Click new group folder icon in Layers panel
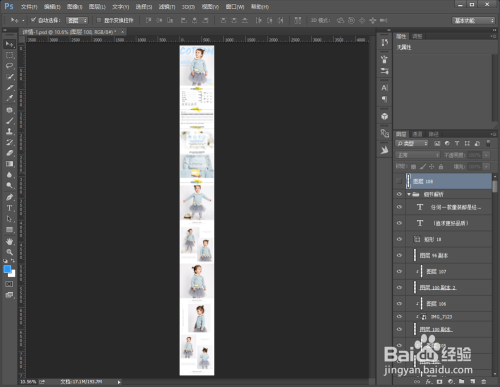500x387 pixels. point(462,381)
